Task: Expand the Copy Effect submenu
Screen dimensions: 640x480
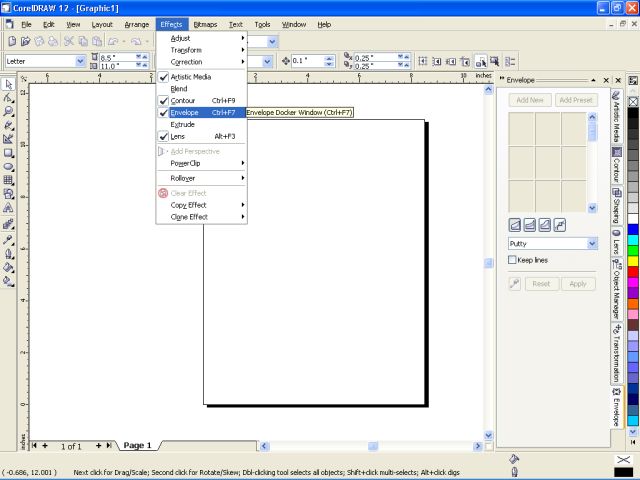Action: coord(202,205)
